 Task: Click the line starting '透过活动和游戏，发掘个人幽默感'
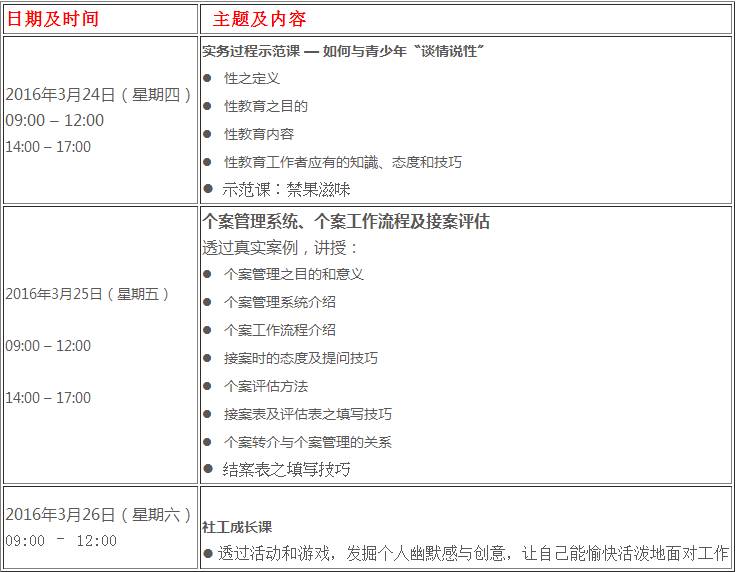click(473, 554)
